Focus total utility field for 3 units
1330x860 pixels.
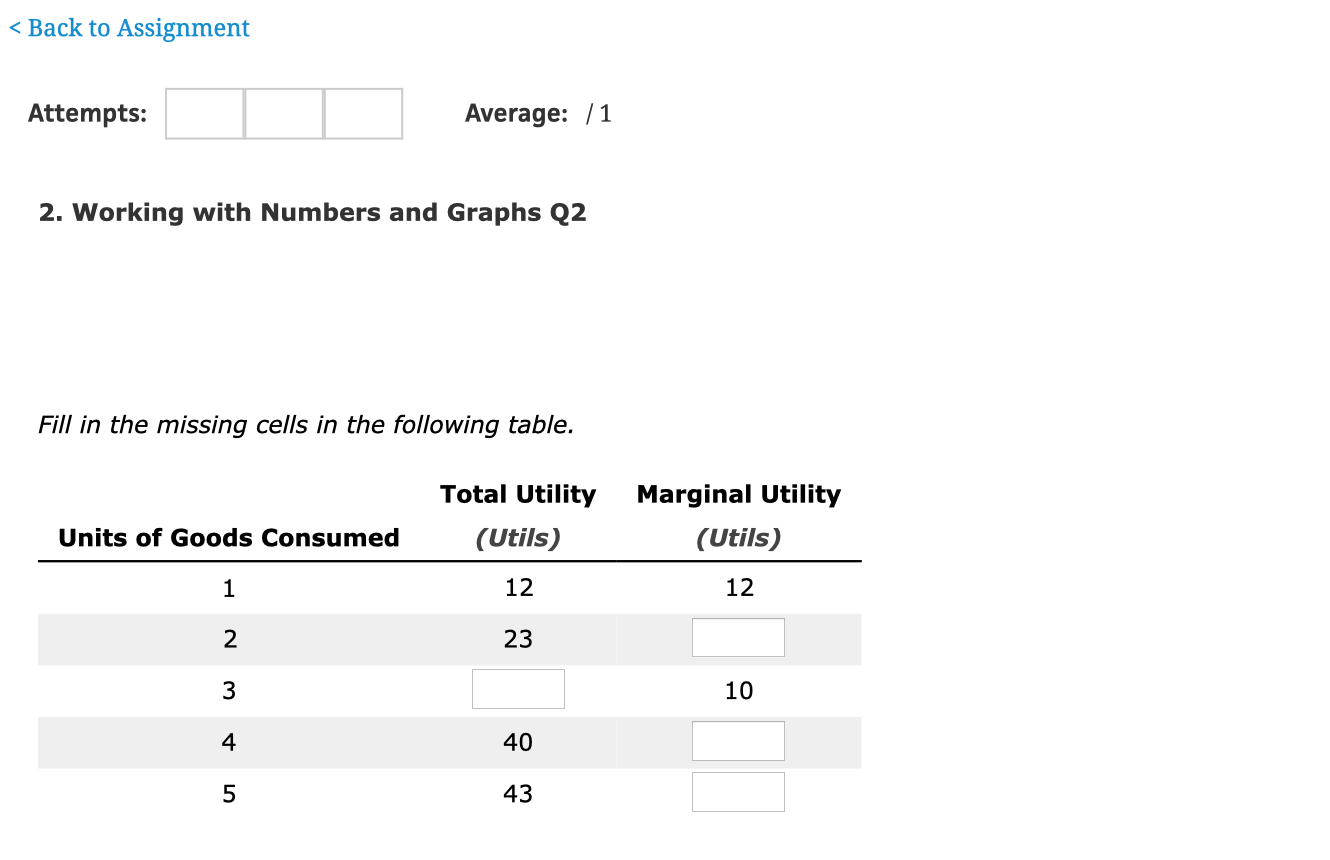pos(518,689)
